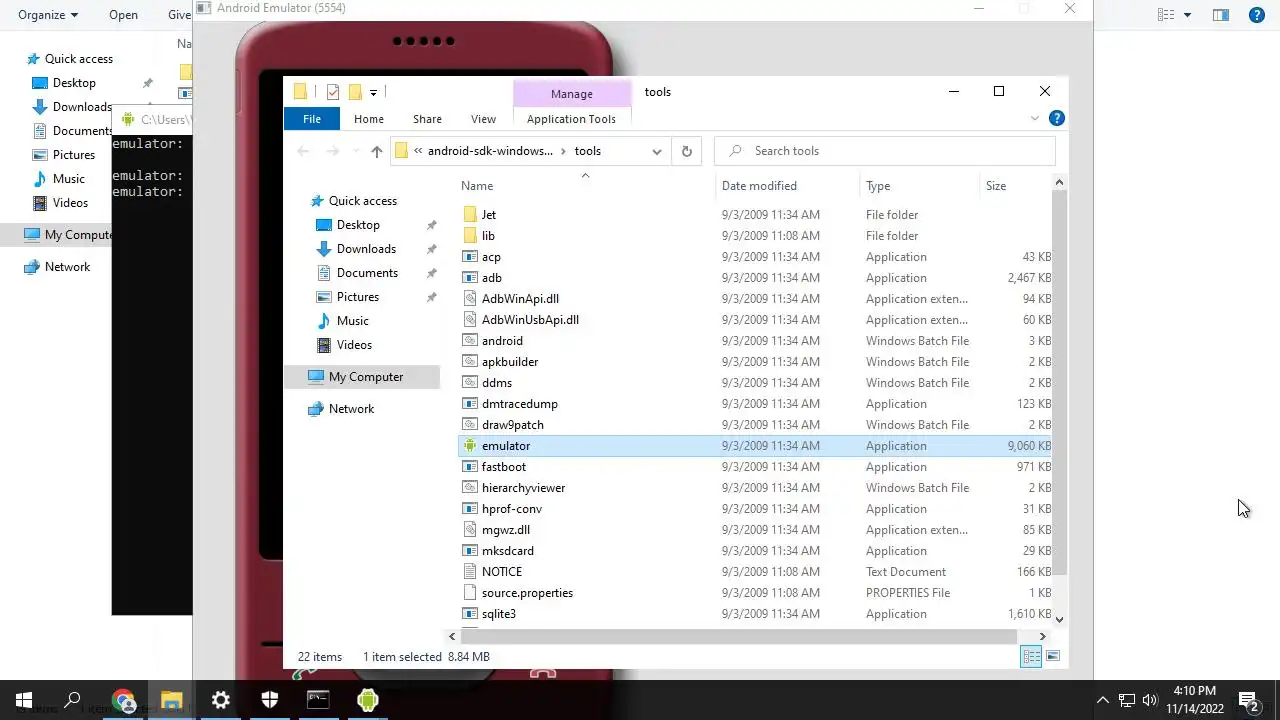Click the Help question mark in tools window
This screenshot has height=720, width=1280.
[1056, 118]
